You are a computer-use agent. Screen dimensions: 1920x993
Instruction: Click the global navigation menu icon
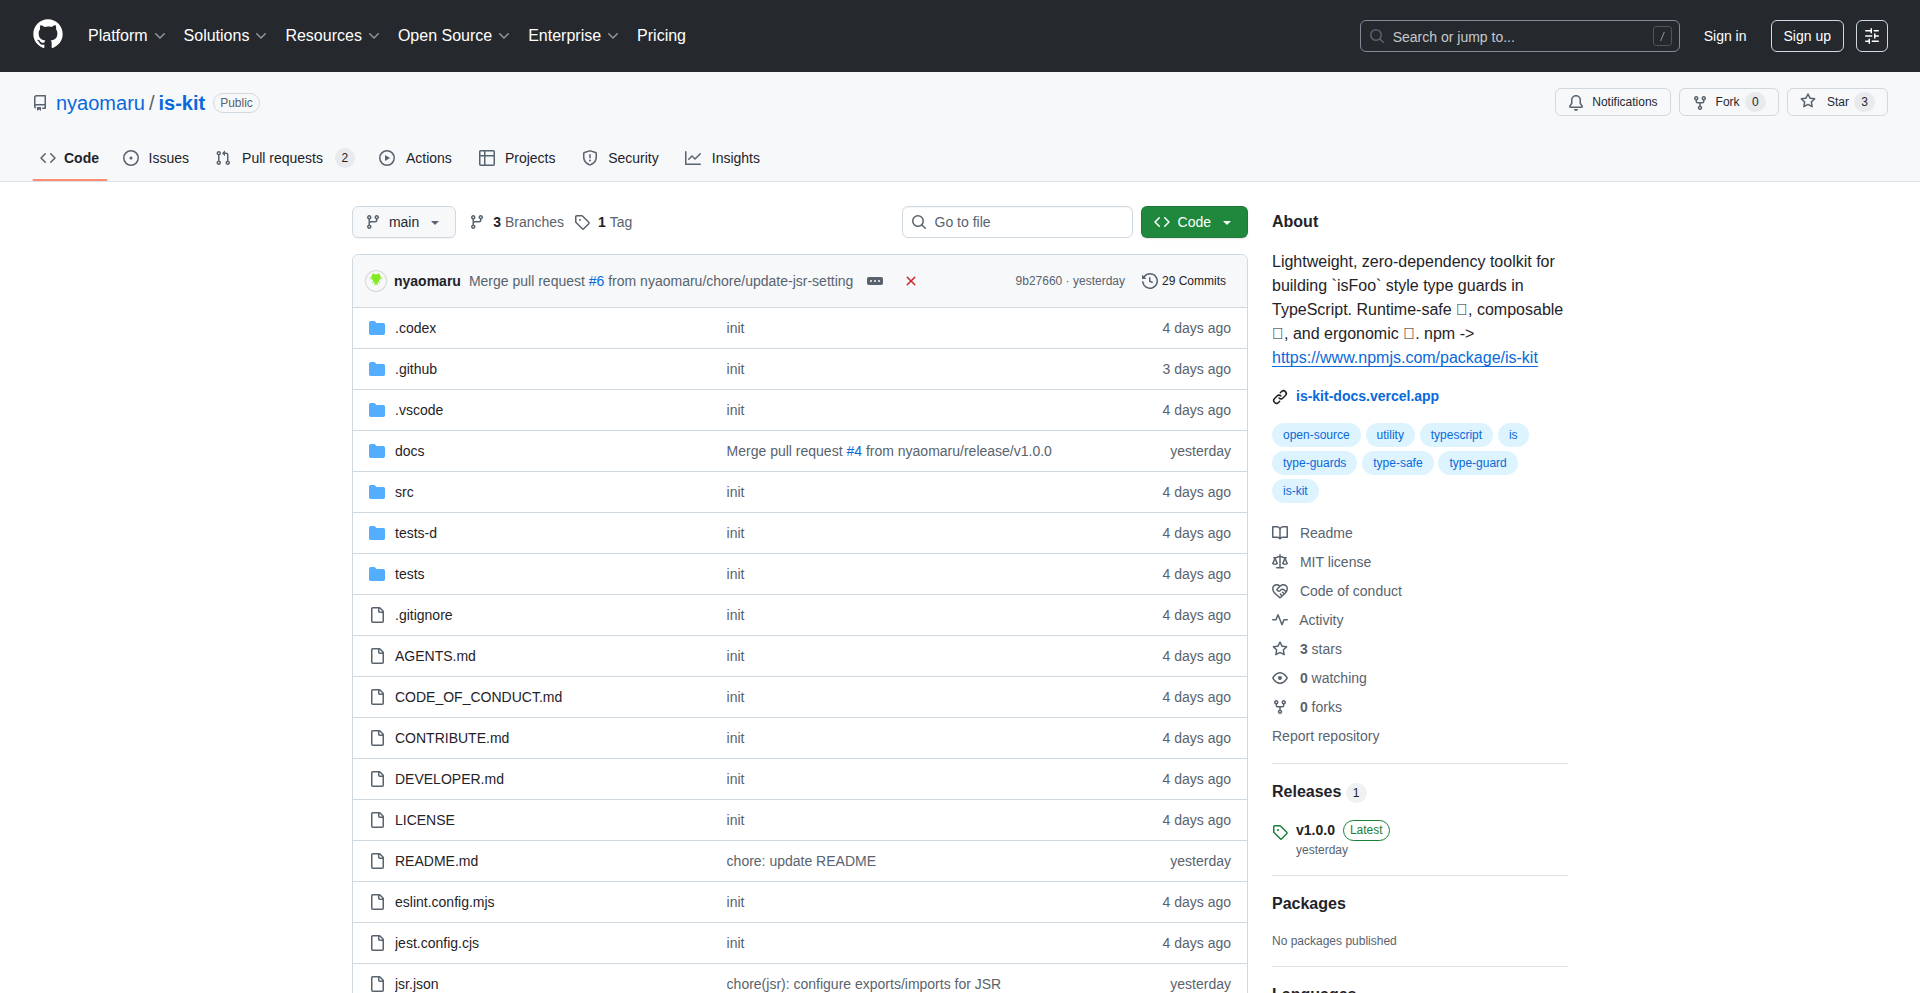point(1871,36)
